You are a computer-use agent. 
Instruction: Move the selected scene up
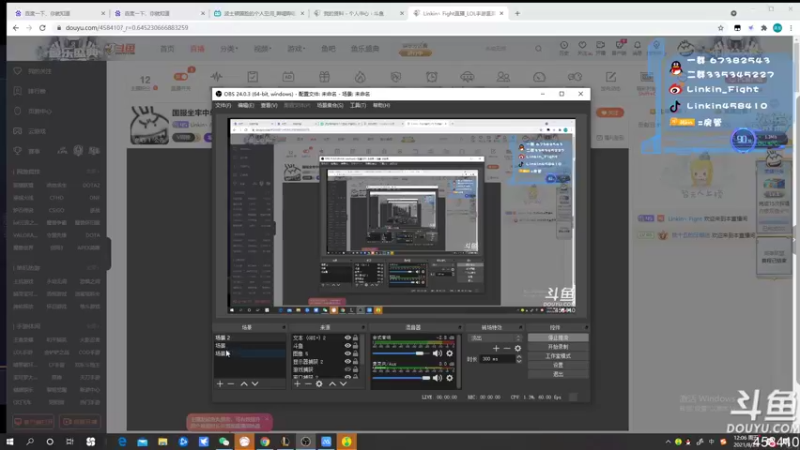244,384
